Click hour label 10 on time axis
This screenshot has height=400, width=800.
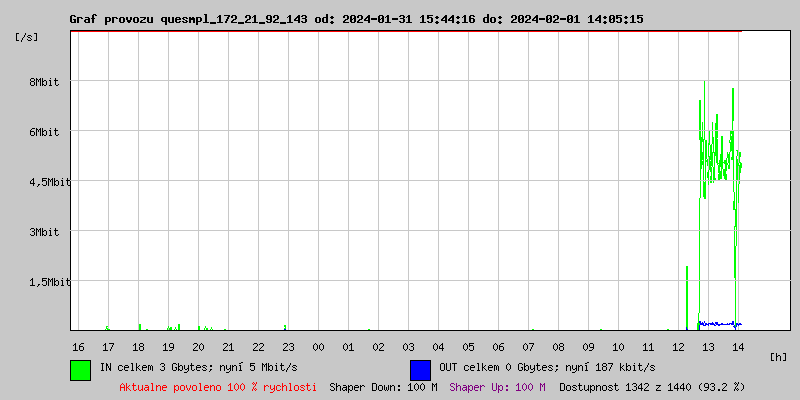point(618,347)
